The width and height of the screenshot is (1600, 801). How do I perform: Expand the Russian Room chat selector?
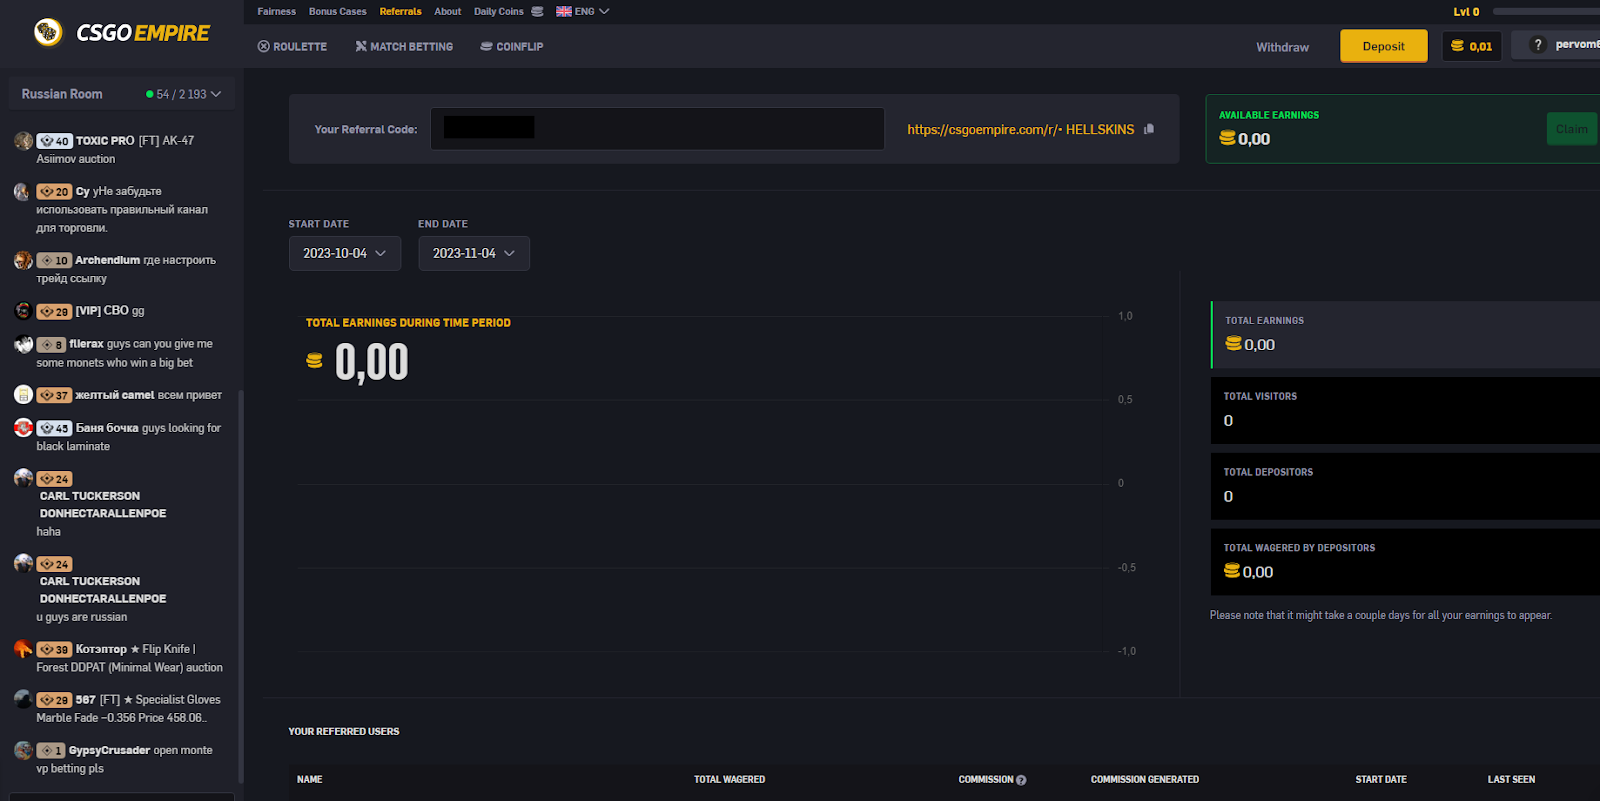tap(121, 94)
